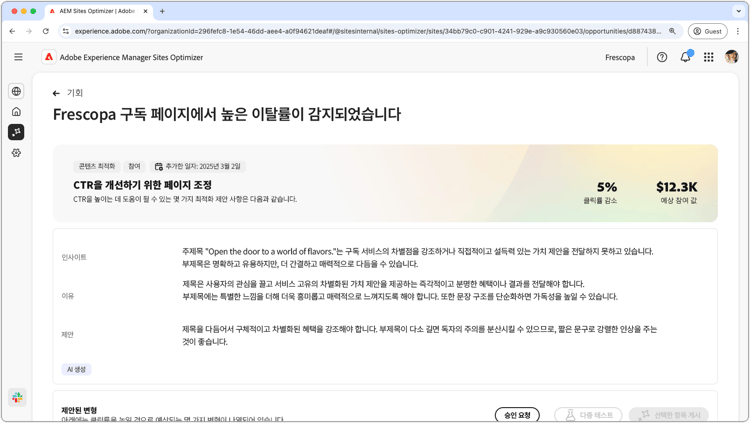Click the Slack icon in the sidebar
This screenshot has height=423, width=750.
(x=17, y=397)
